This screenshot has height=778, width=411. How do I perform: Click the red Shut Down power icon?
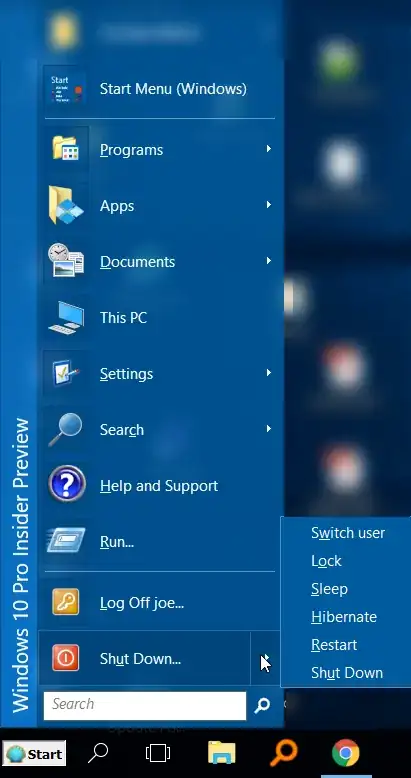coord(66,658)
